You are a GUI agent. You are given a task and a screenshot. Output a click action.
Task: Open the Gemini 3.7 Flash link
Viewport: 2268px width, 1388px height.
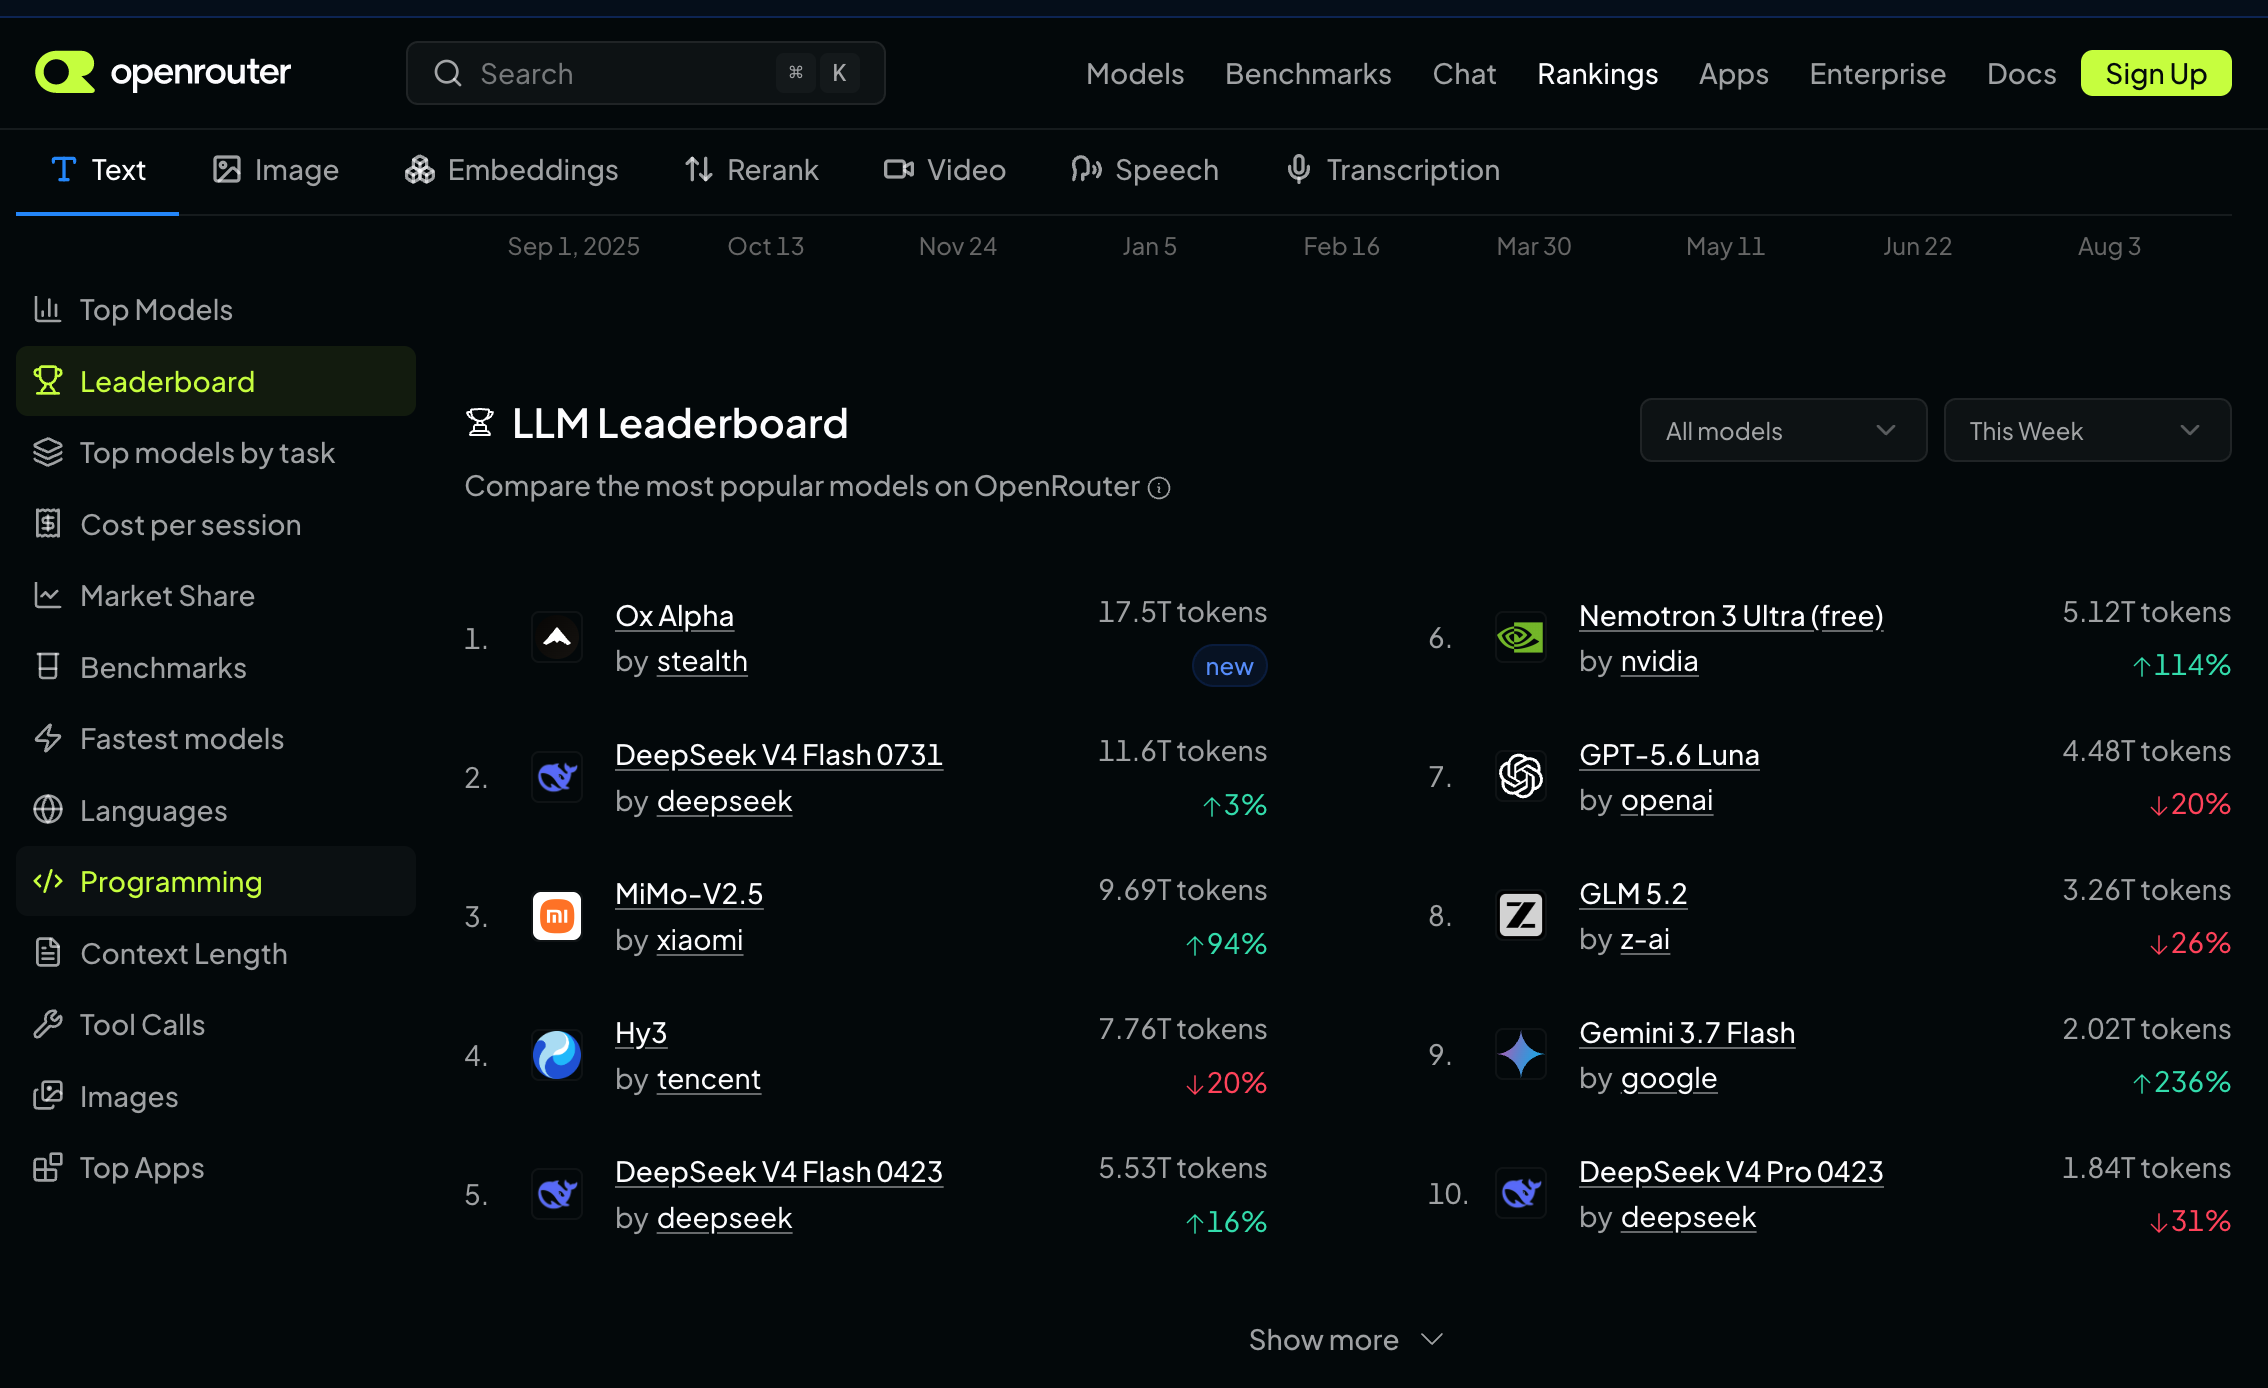click(1687, 1032)
